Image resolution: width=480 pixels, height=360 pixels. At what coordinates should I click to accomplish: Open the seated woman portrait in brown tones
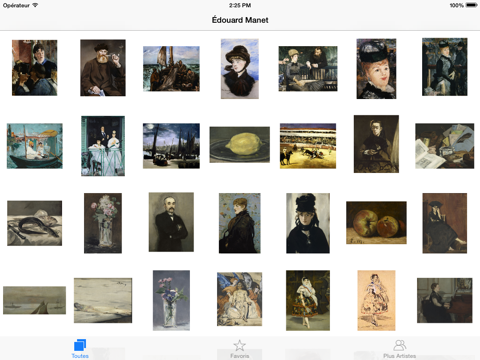376,144
